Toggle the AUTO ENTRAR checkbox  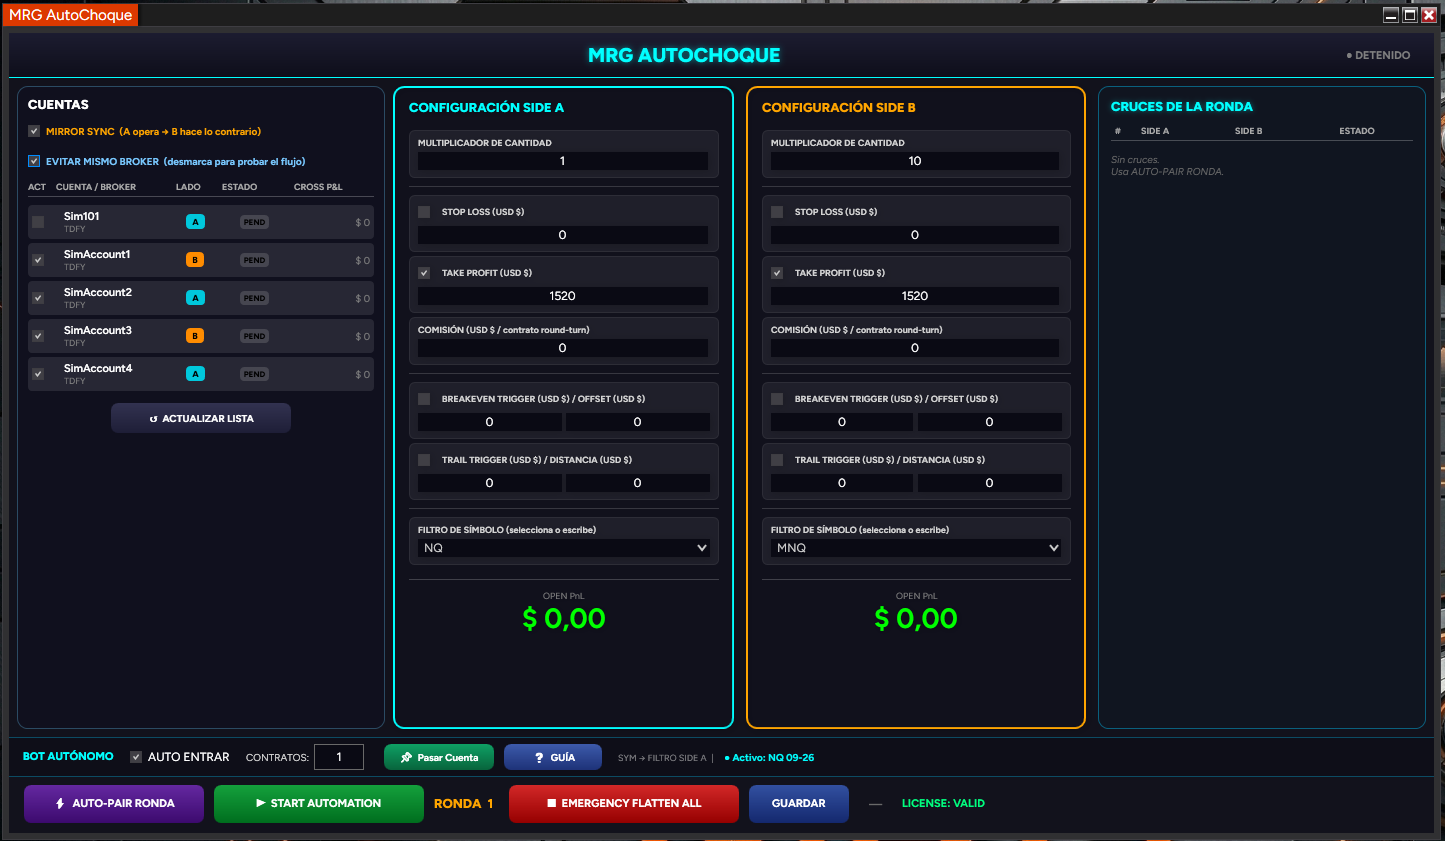[x=136, y=757]
